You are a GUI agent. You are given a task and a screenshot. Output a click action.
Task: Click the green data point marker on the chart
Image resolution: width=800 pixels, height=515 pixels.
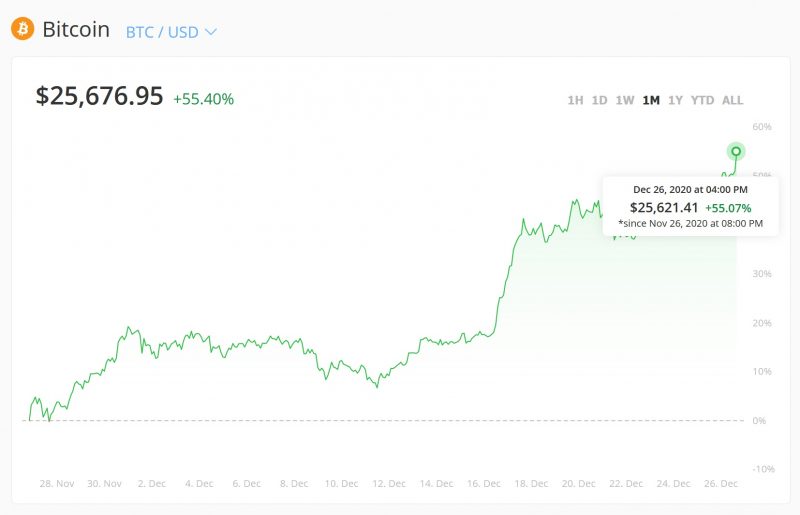click(x=737, y=151)
